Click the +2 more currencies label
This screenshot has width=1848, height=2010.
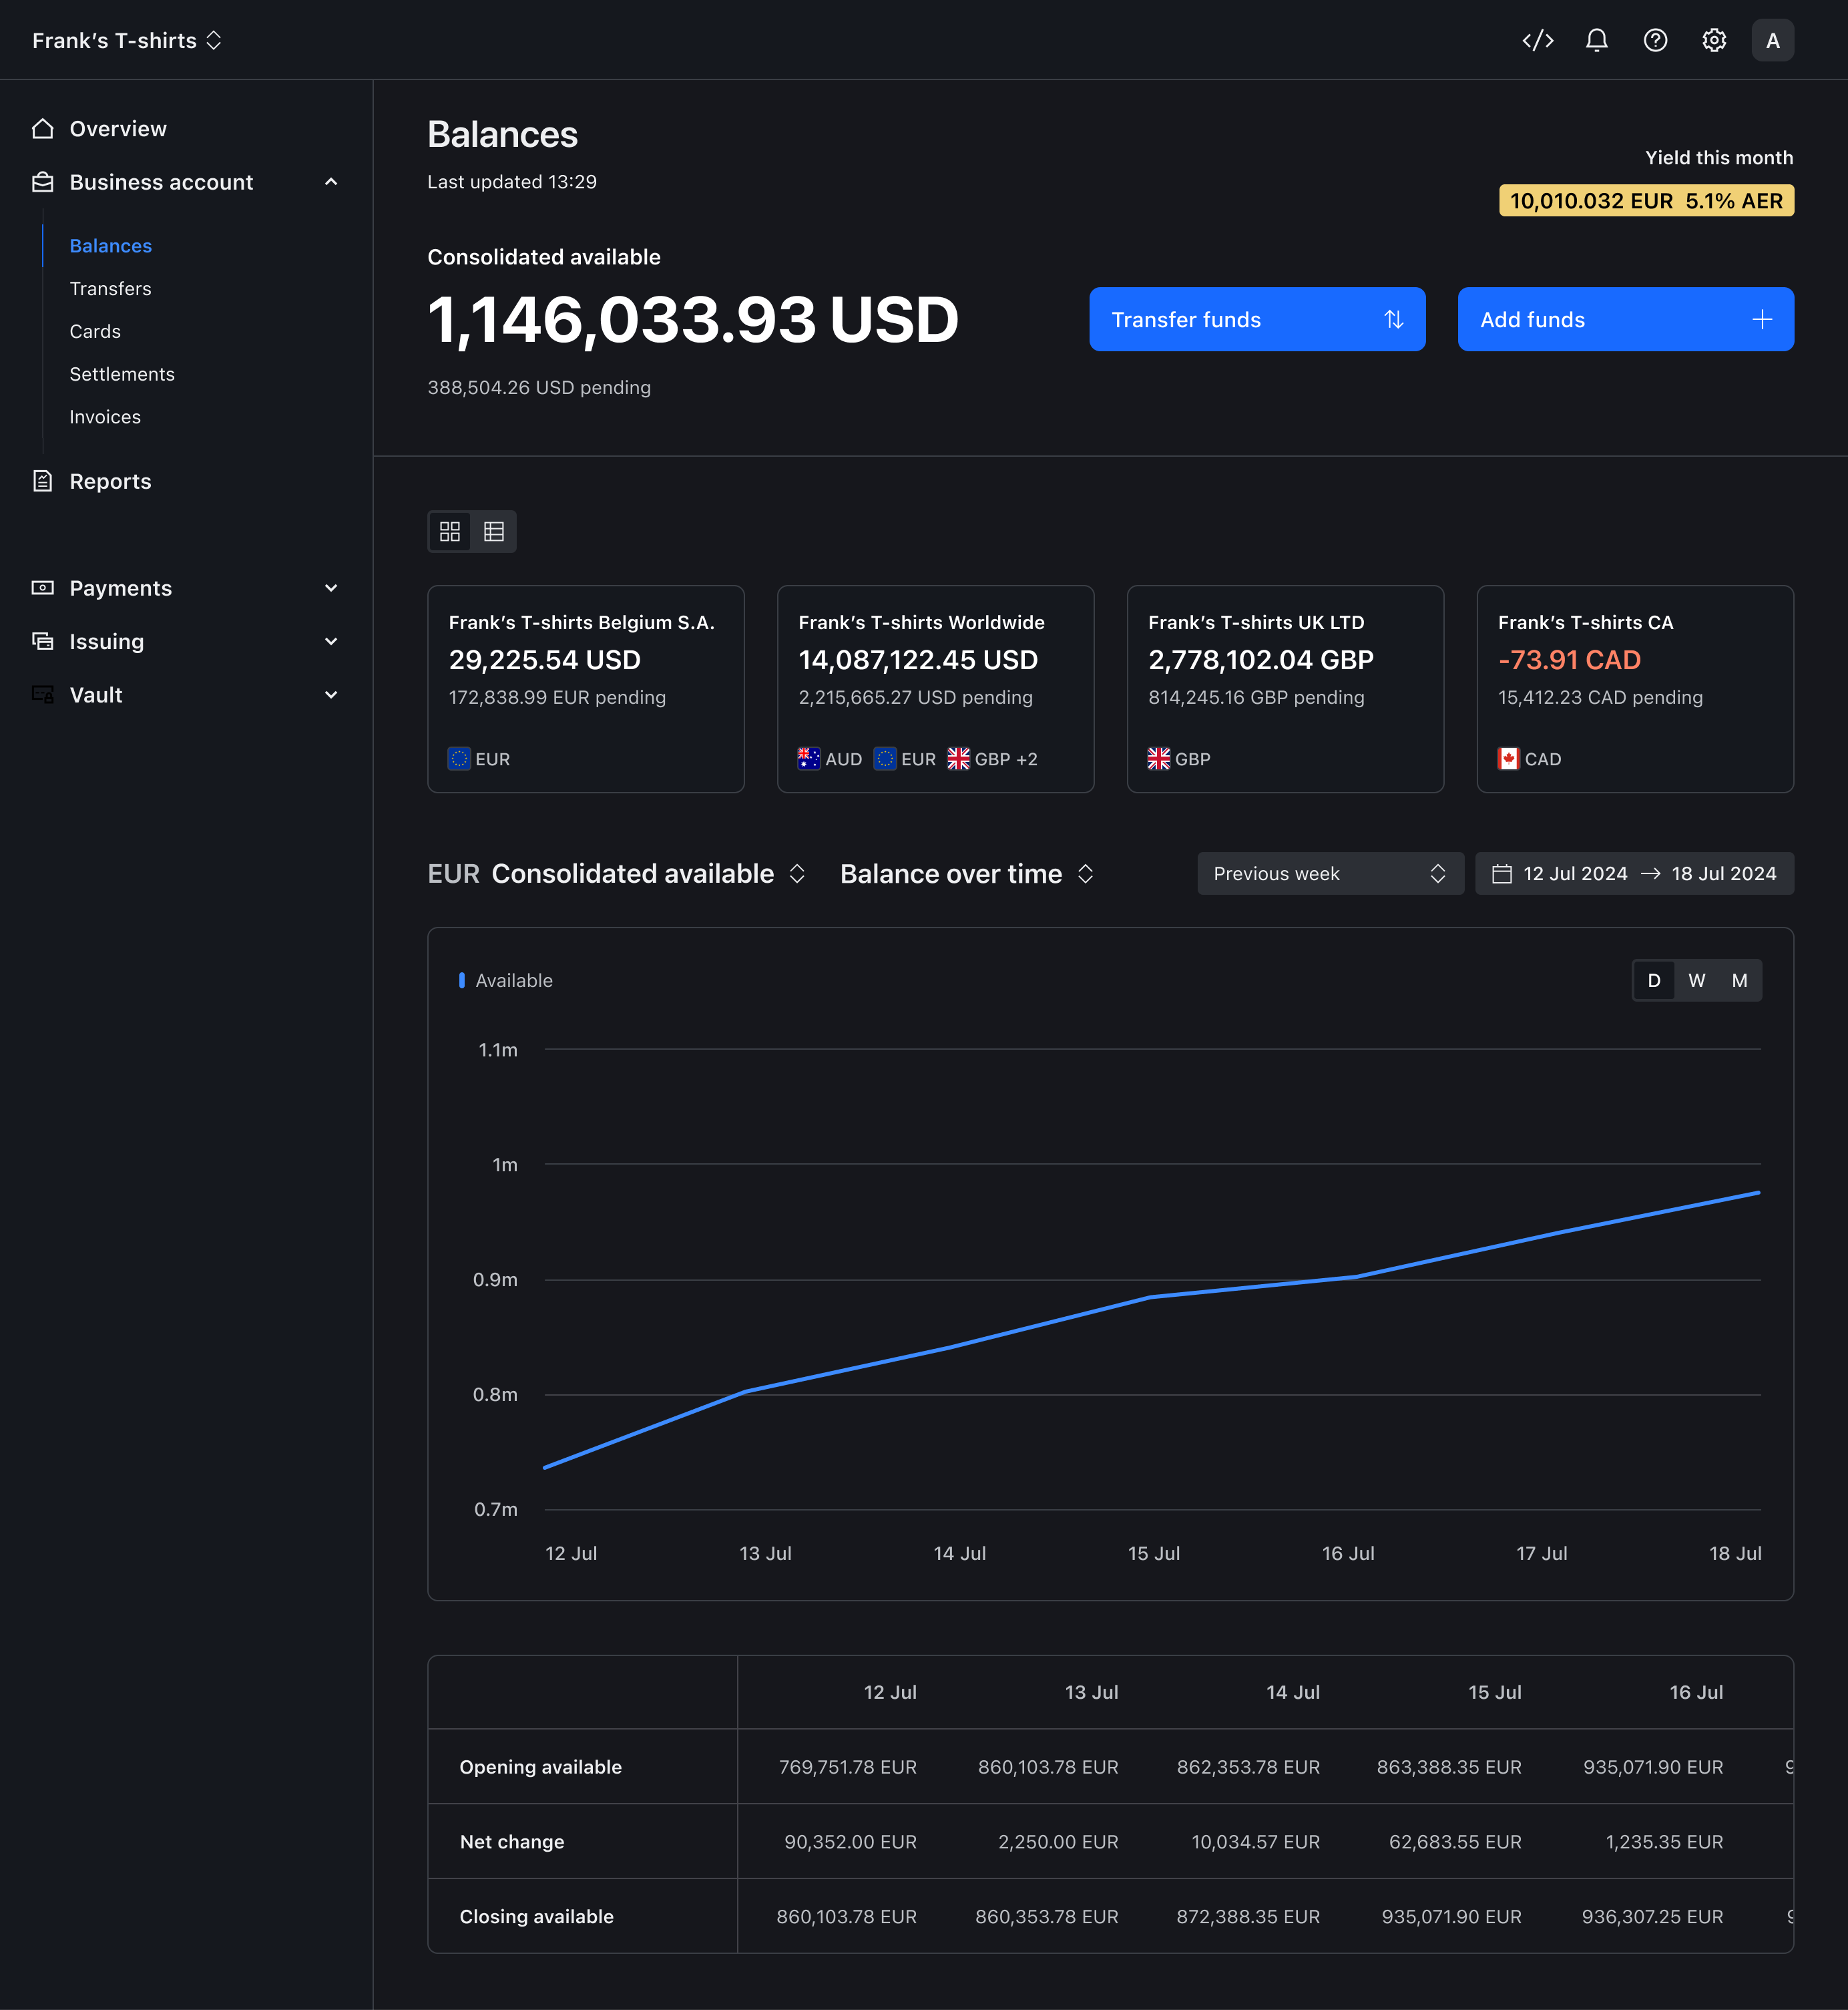(x=1027, y=759)
